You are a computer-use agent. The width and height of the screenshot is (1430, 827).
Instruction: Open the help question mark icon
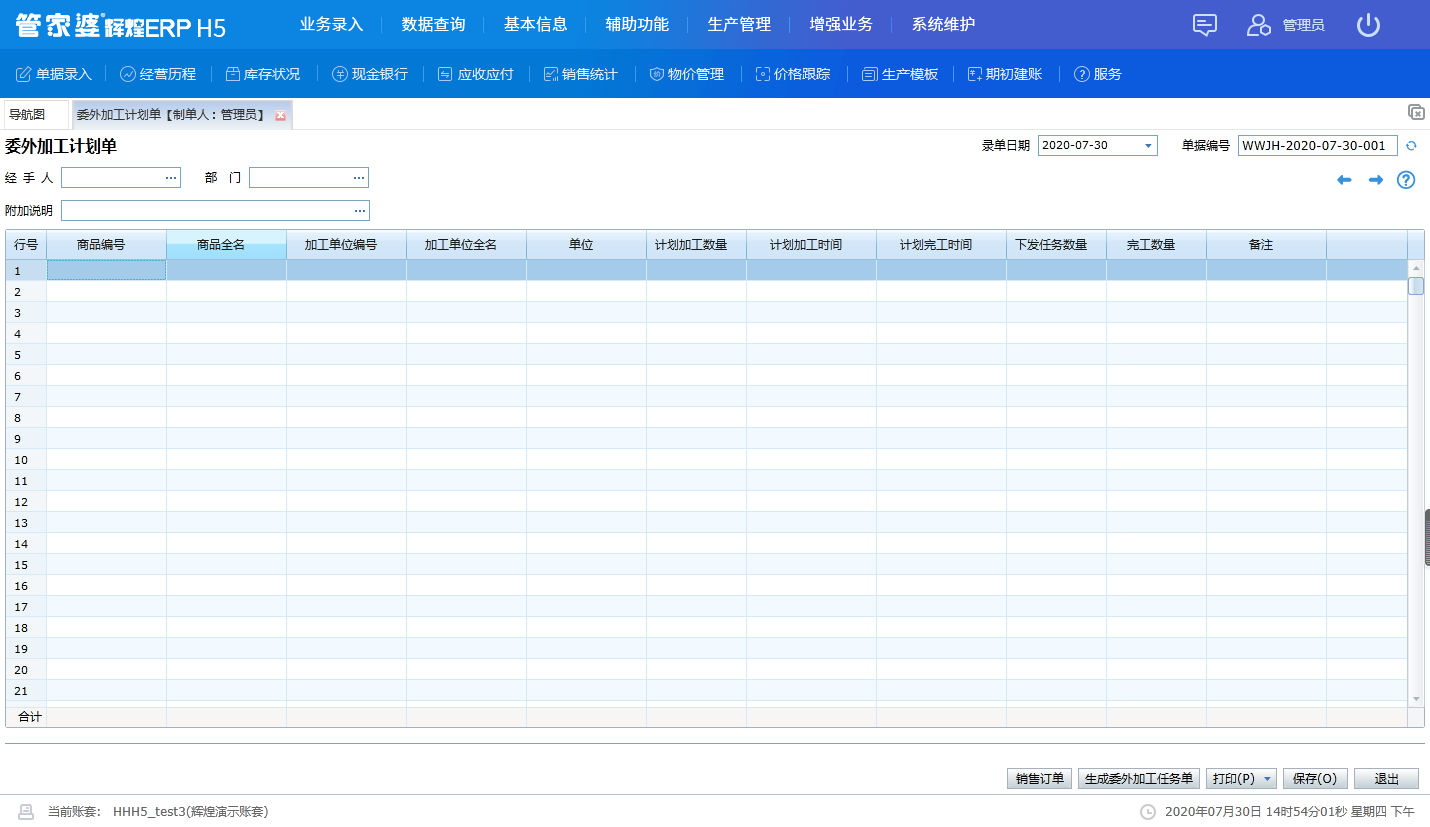pos(1406,180)
